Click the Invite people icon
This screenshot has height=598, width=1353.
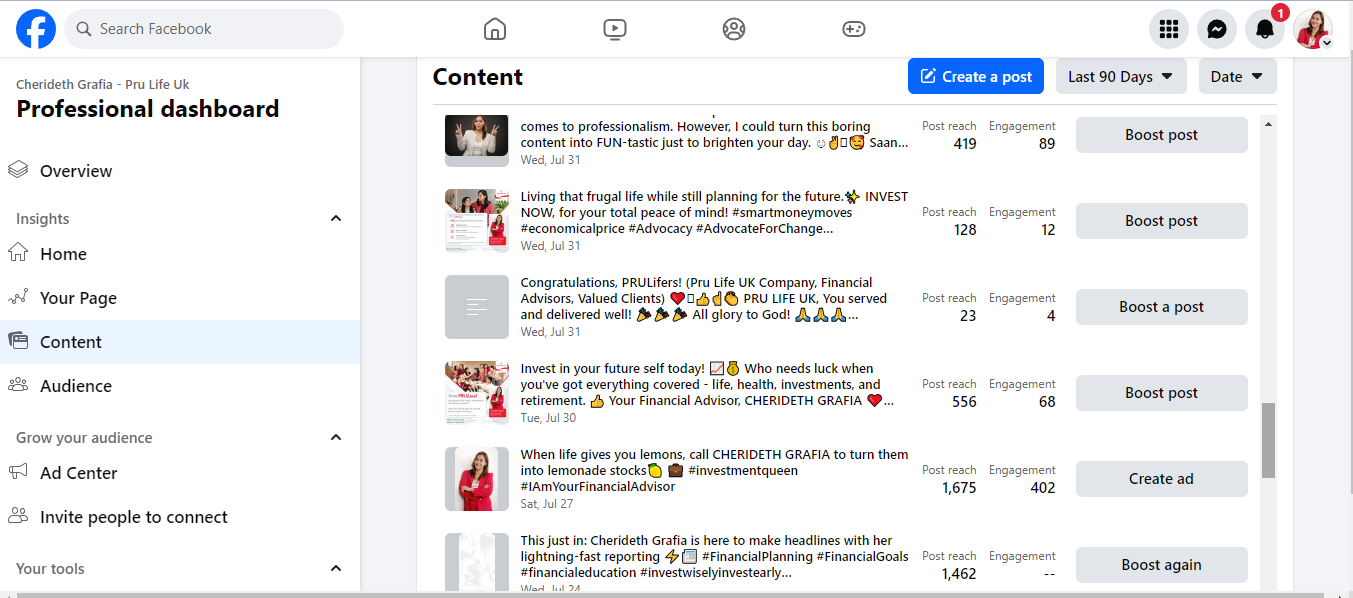click(18, 517)
